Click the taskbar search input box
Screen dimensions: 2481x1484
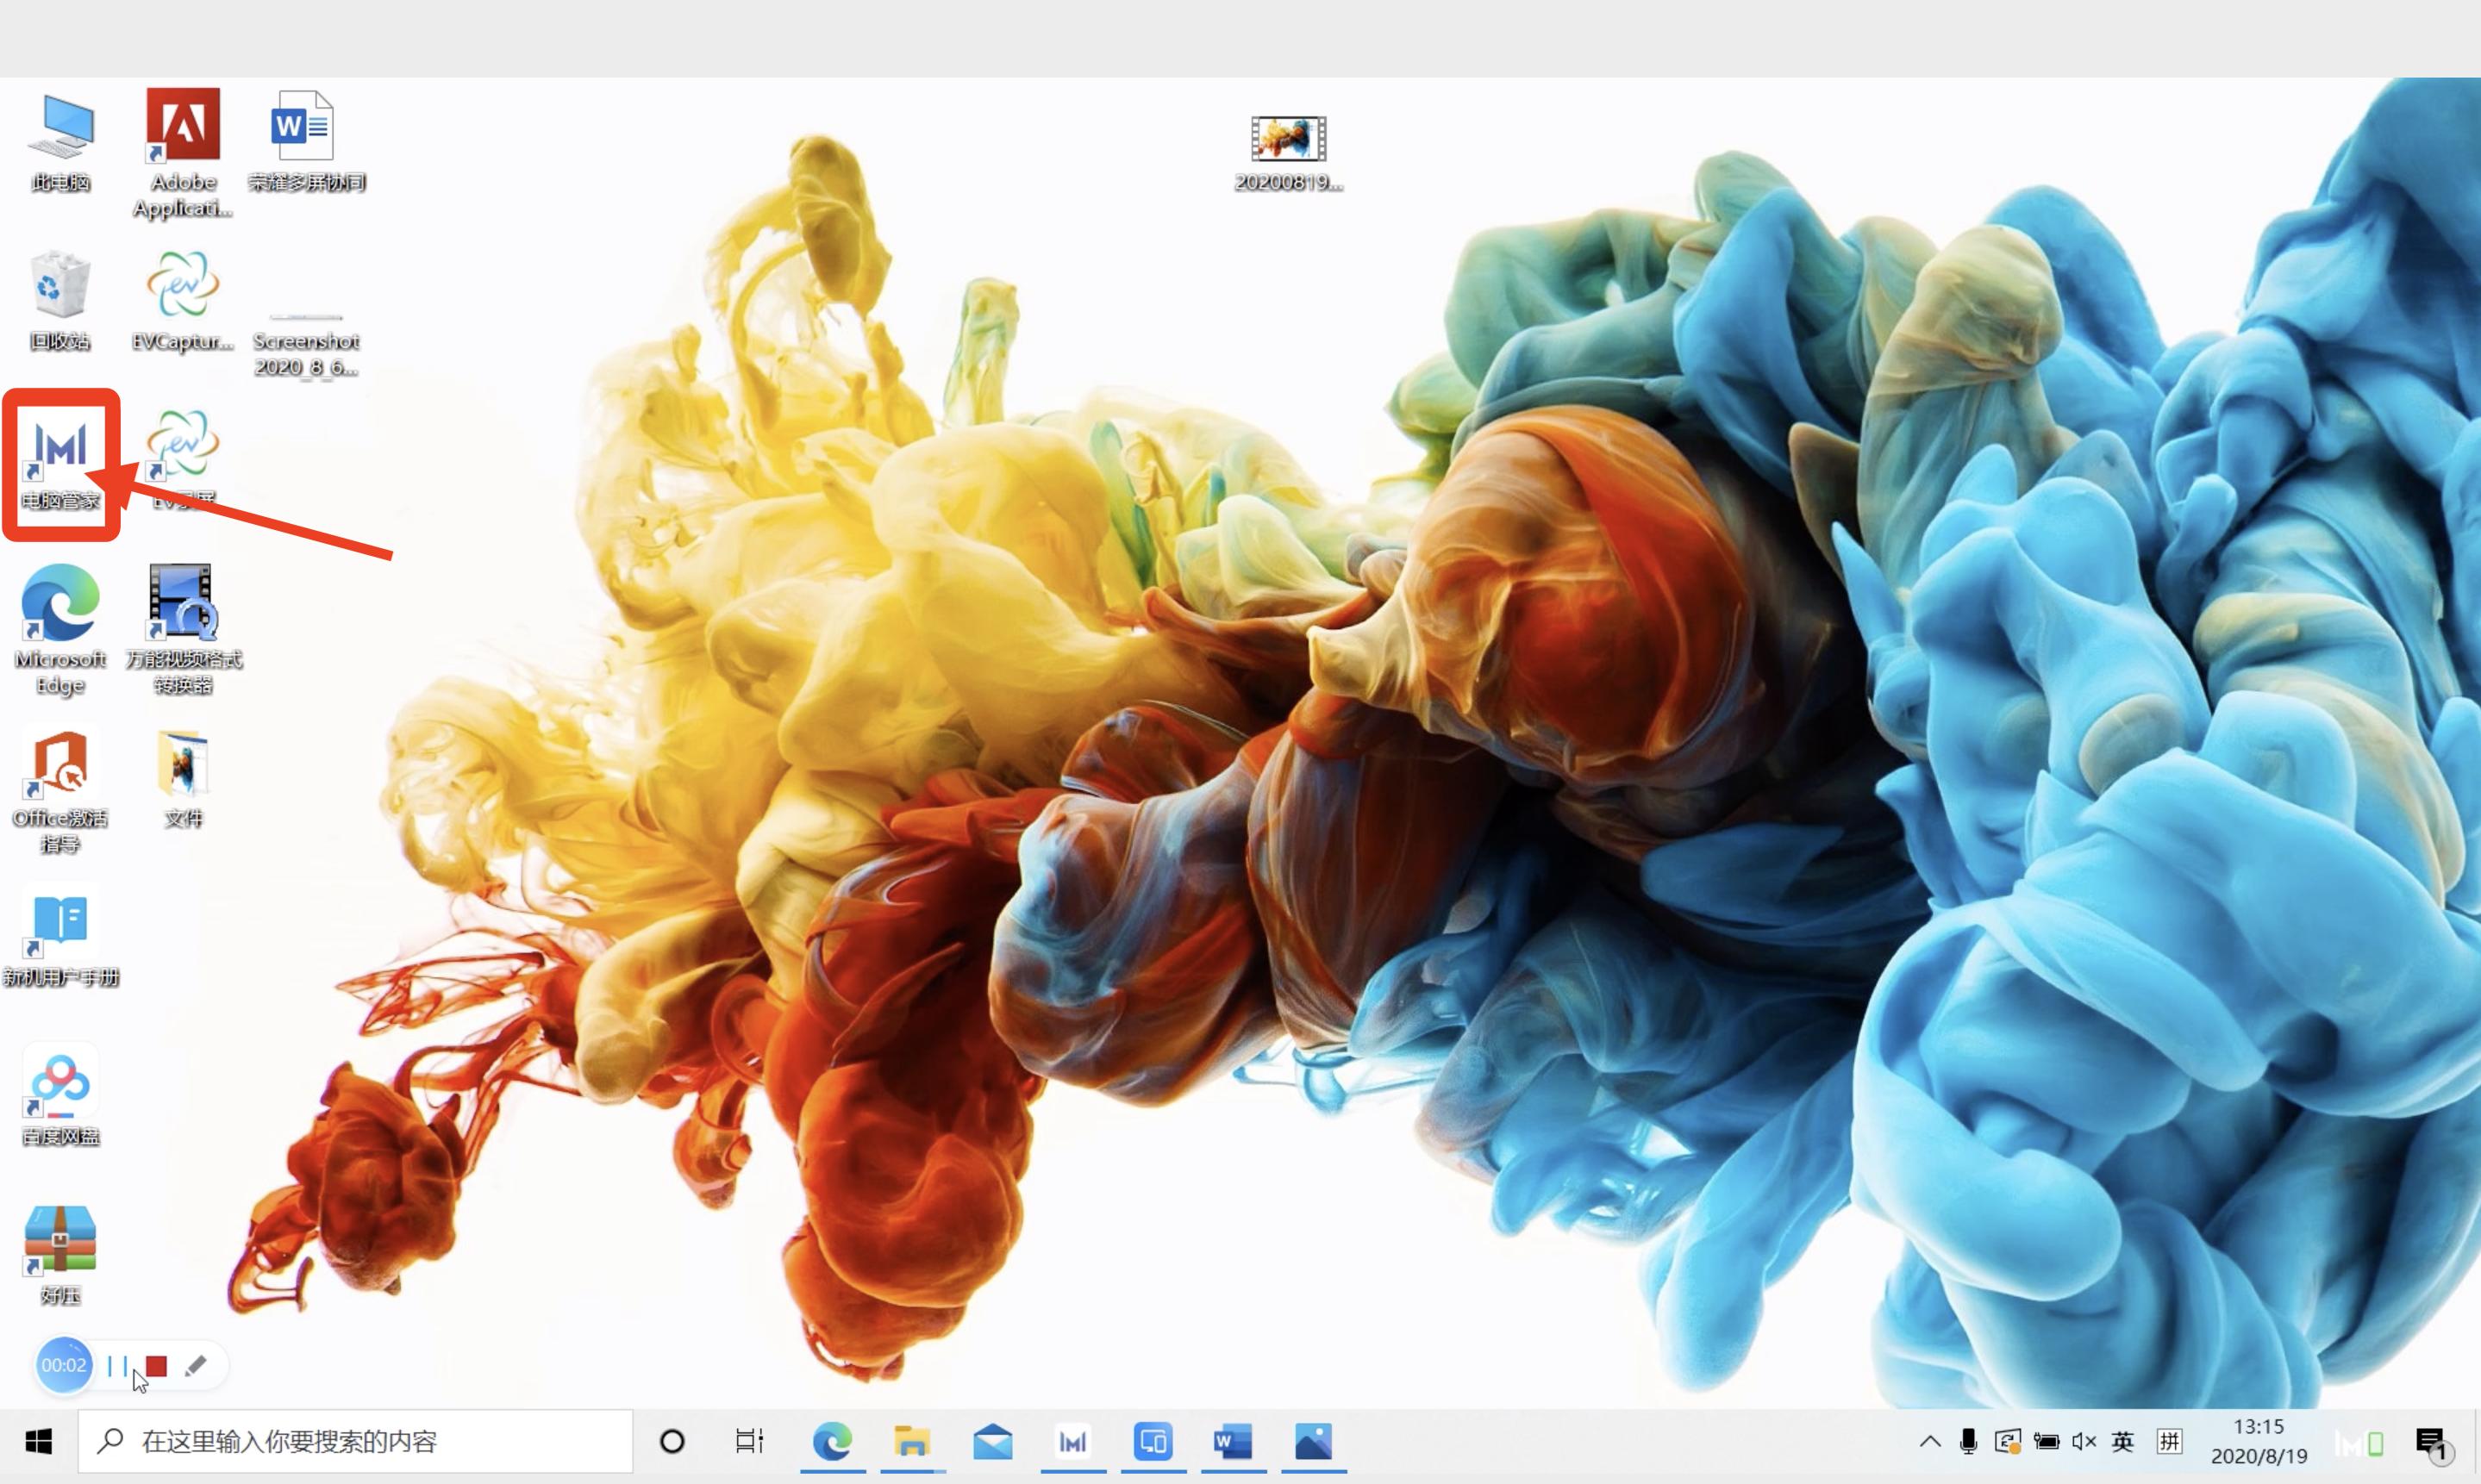[x=355, y=1441]
